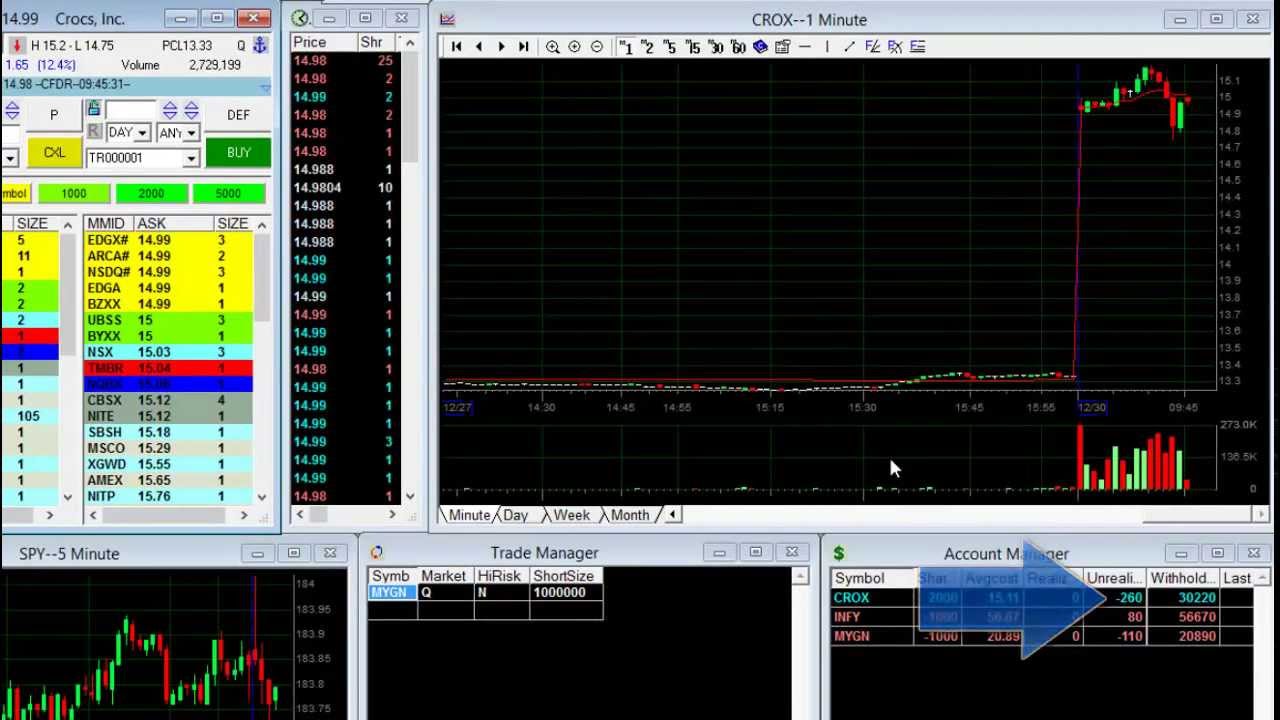The image size is (1280, 720).
Task: Switch chart to 15-minute interval icon
Action: pyautogui.click(x=693, y=47)
